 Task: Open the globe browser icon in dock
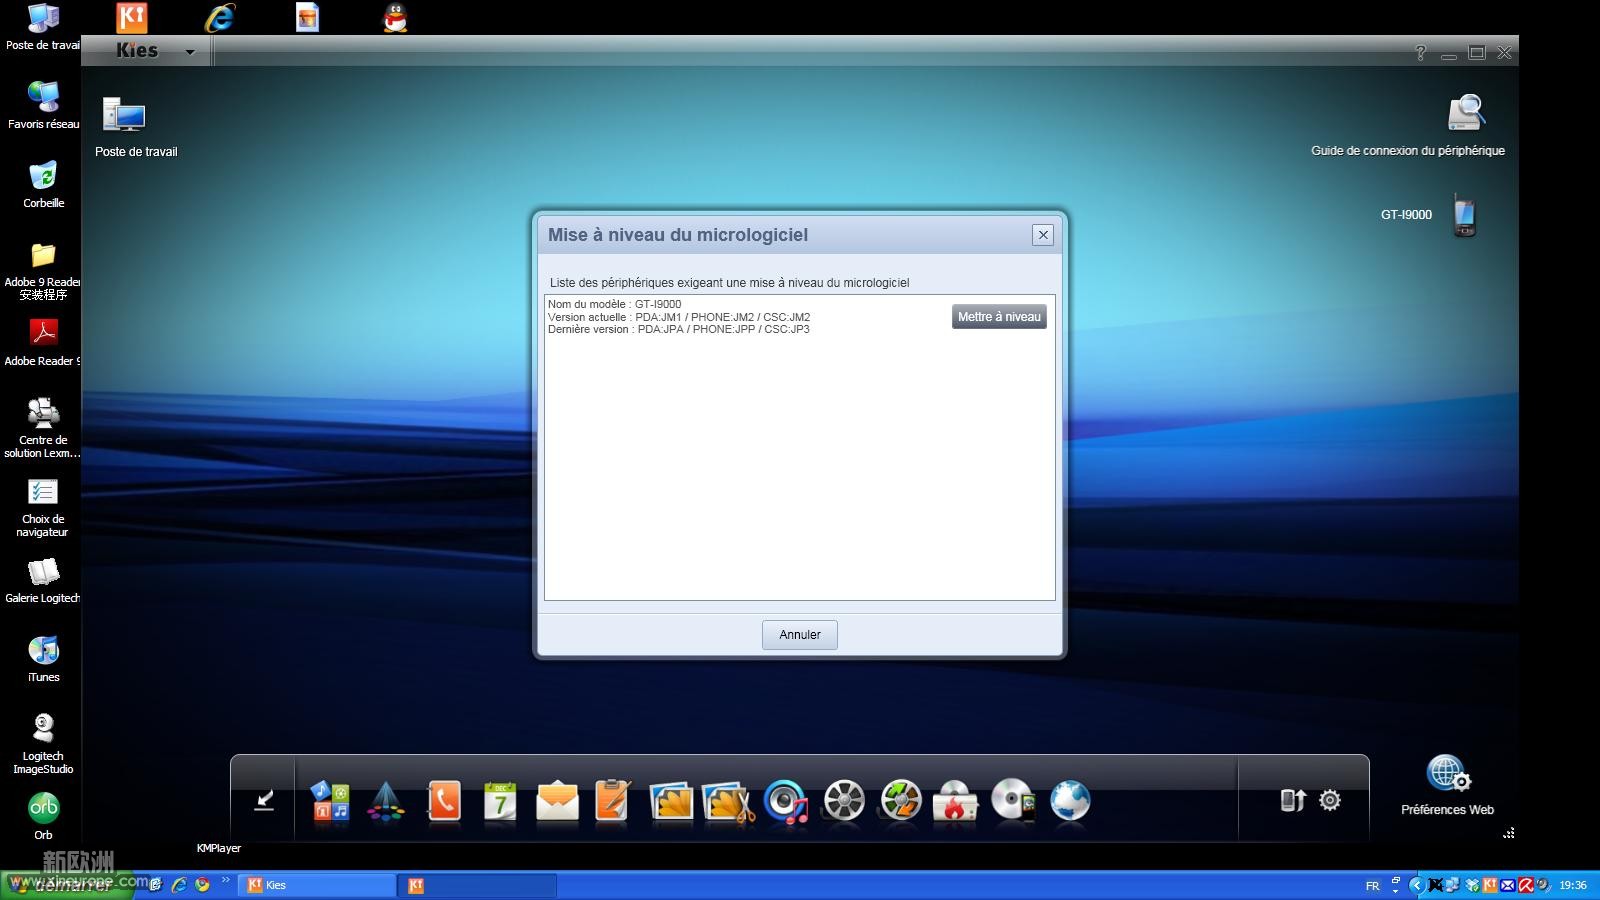(1070, 801)
